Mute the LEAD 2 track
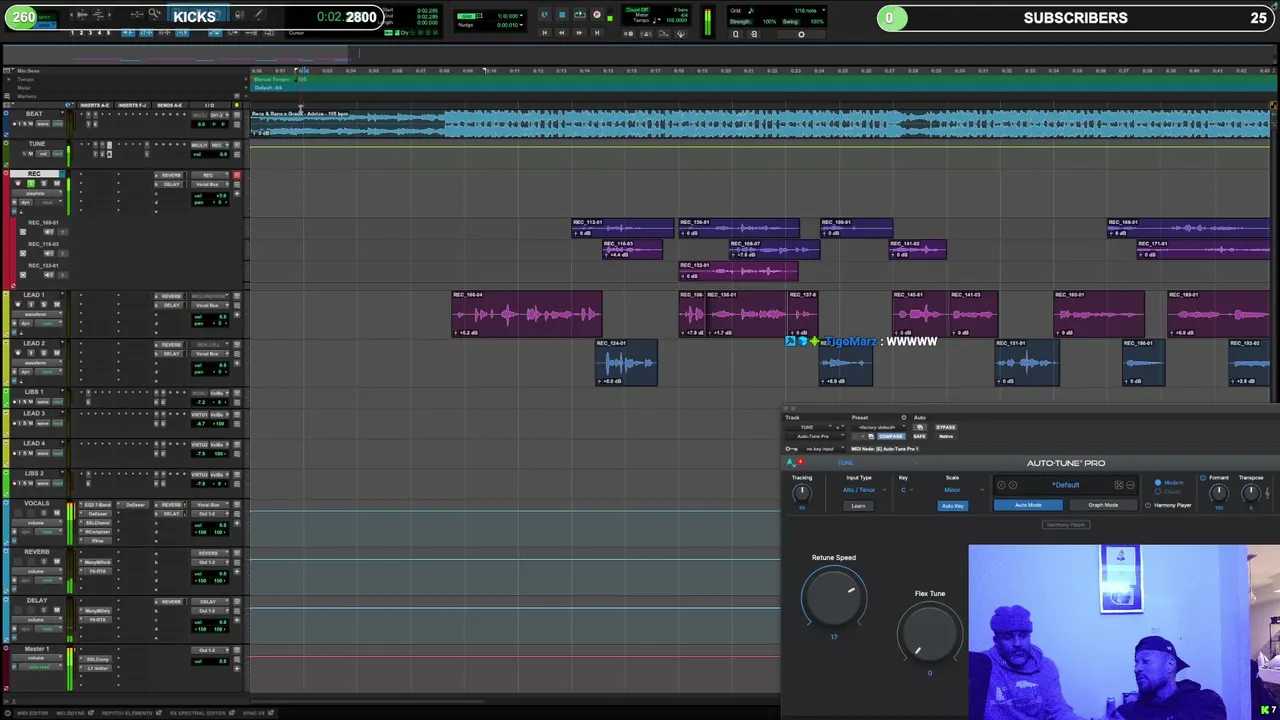 pyautogui.click(x=57, y=352)
